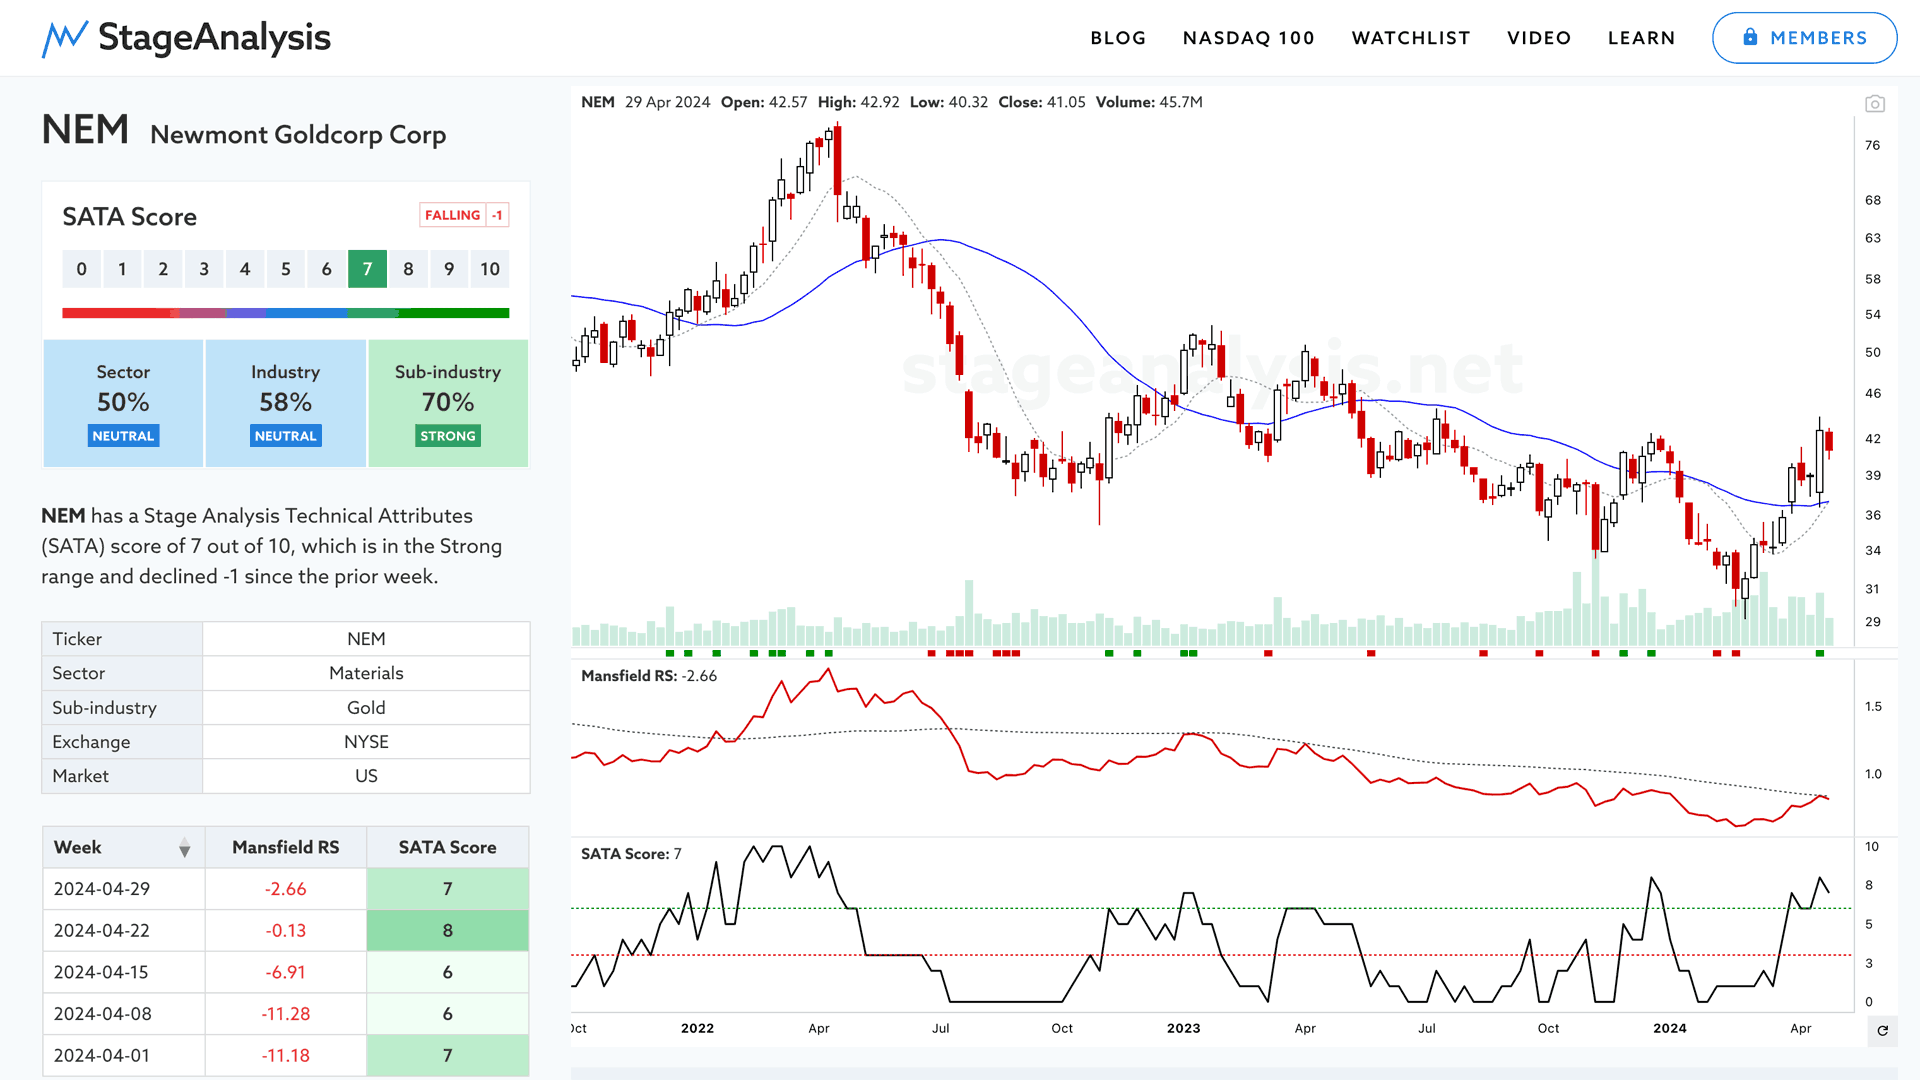Click the Industry 58% Neutral tile

coord(285,403)
